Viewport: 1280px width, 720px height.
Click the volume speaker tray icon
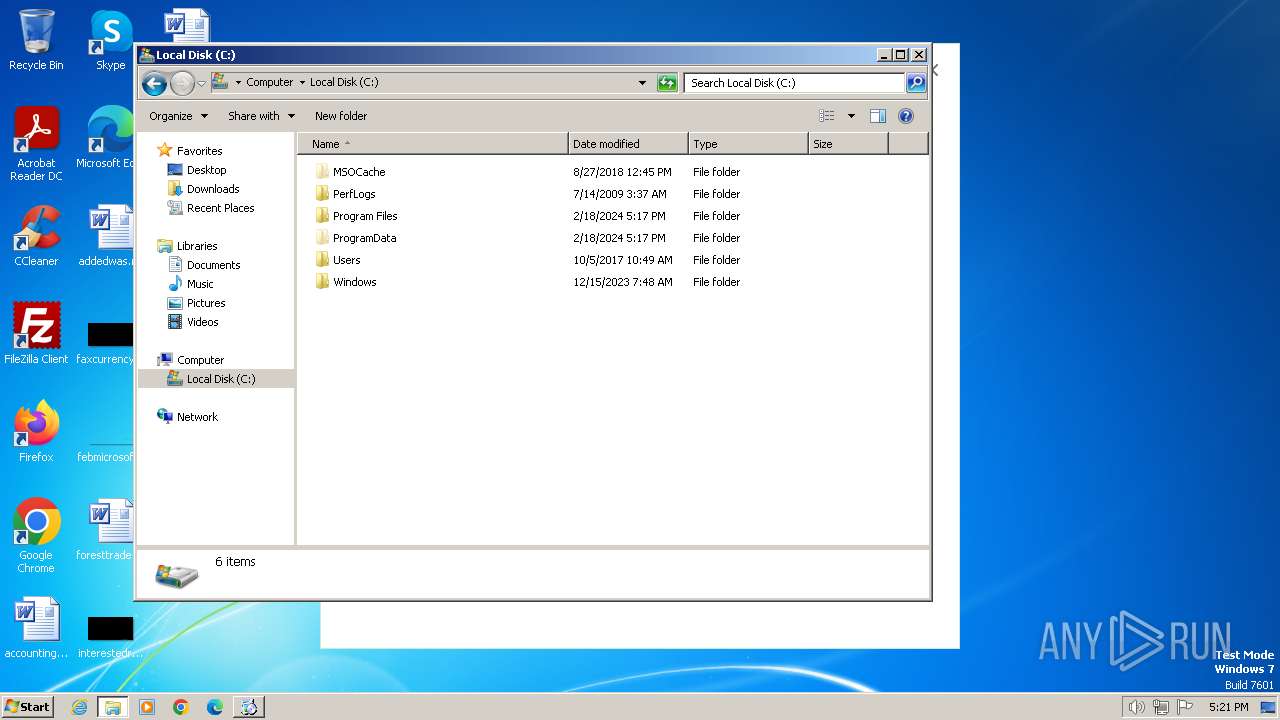[x=1136, y=707]
